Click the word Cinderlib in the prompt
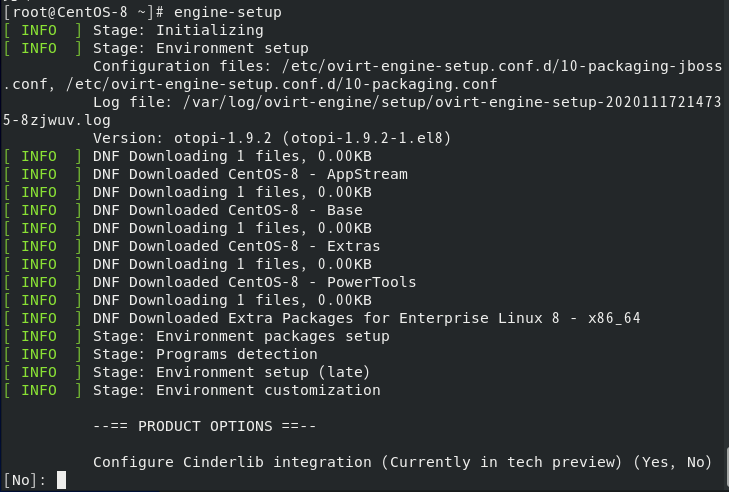This screenshot has width=729, height=492. [223, 462]
